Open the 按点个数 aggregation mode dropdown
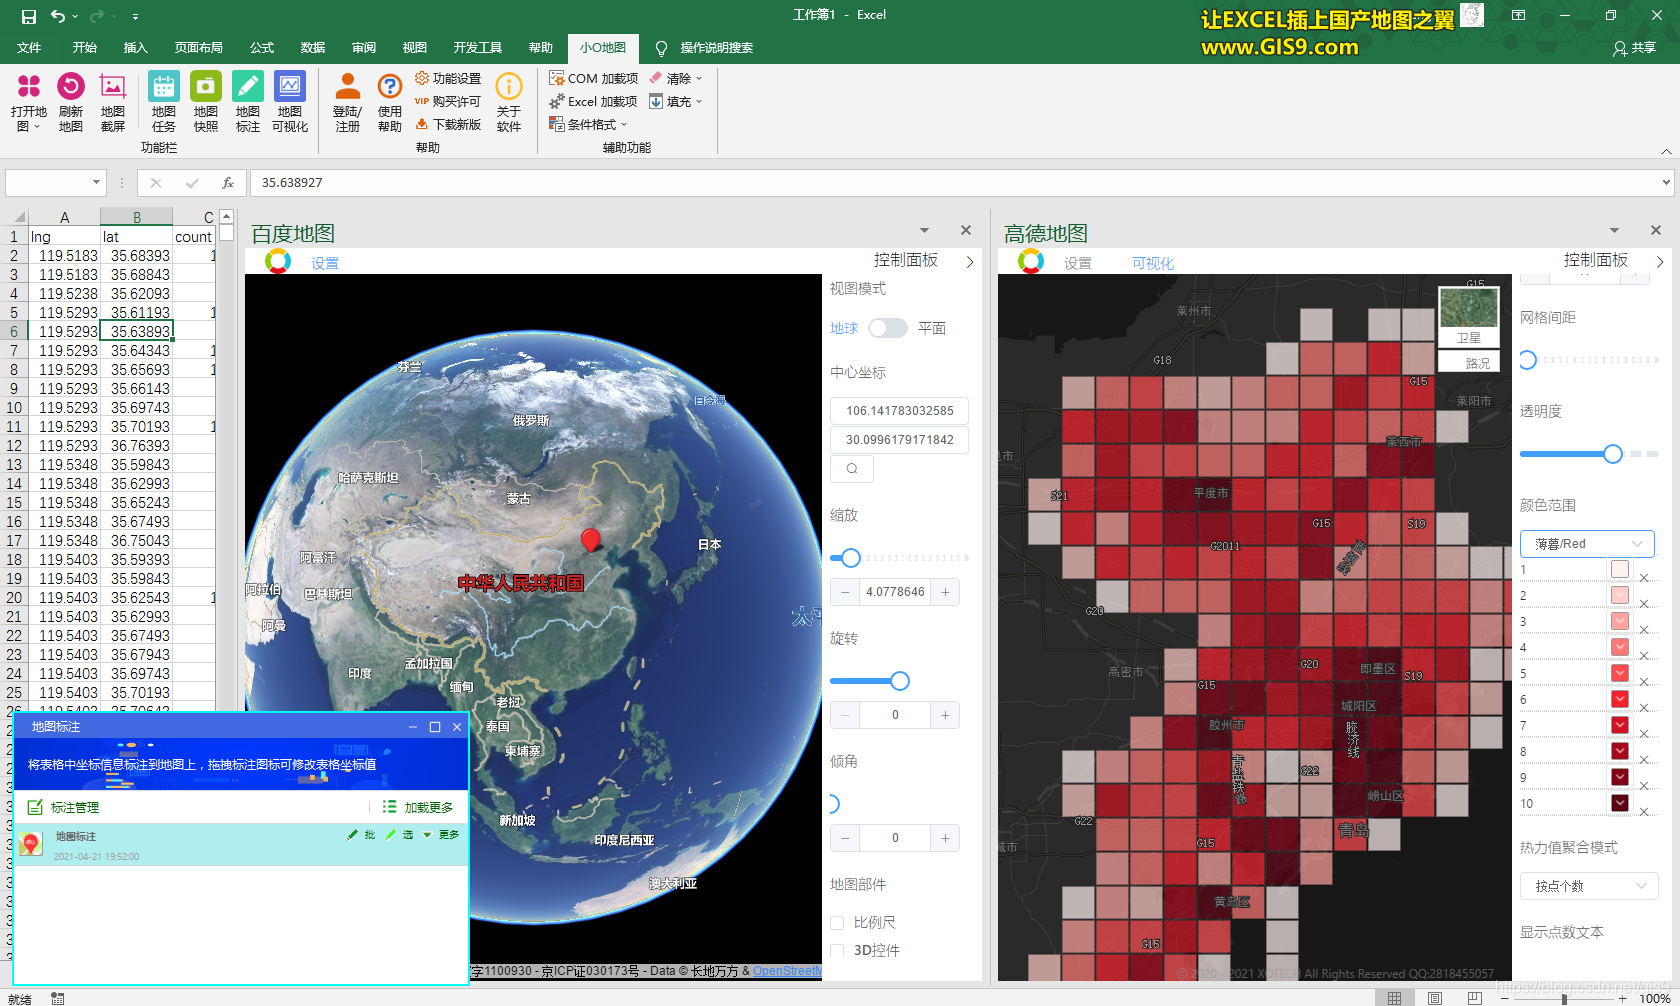1680x1006 pixels. (x=1590, y=886)
